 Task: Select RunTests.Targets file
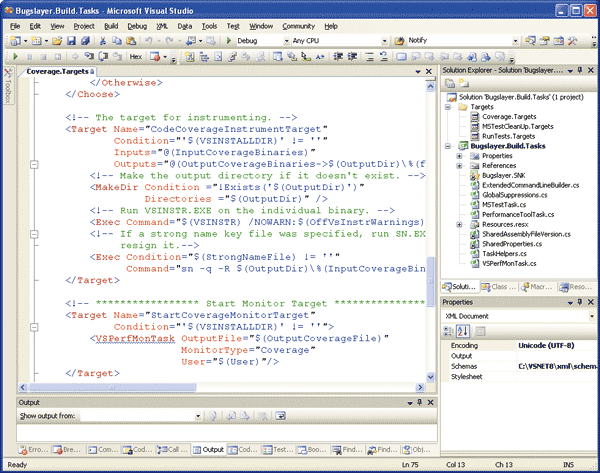508,136
